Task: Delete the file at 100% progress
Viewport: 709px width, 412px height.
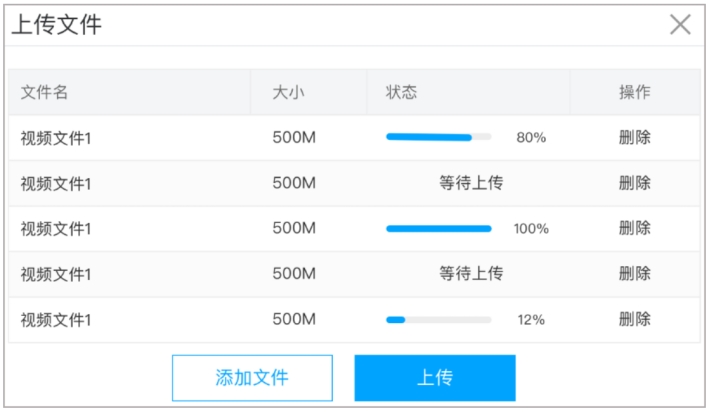Action: (x=634, y=228)
